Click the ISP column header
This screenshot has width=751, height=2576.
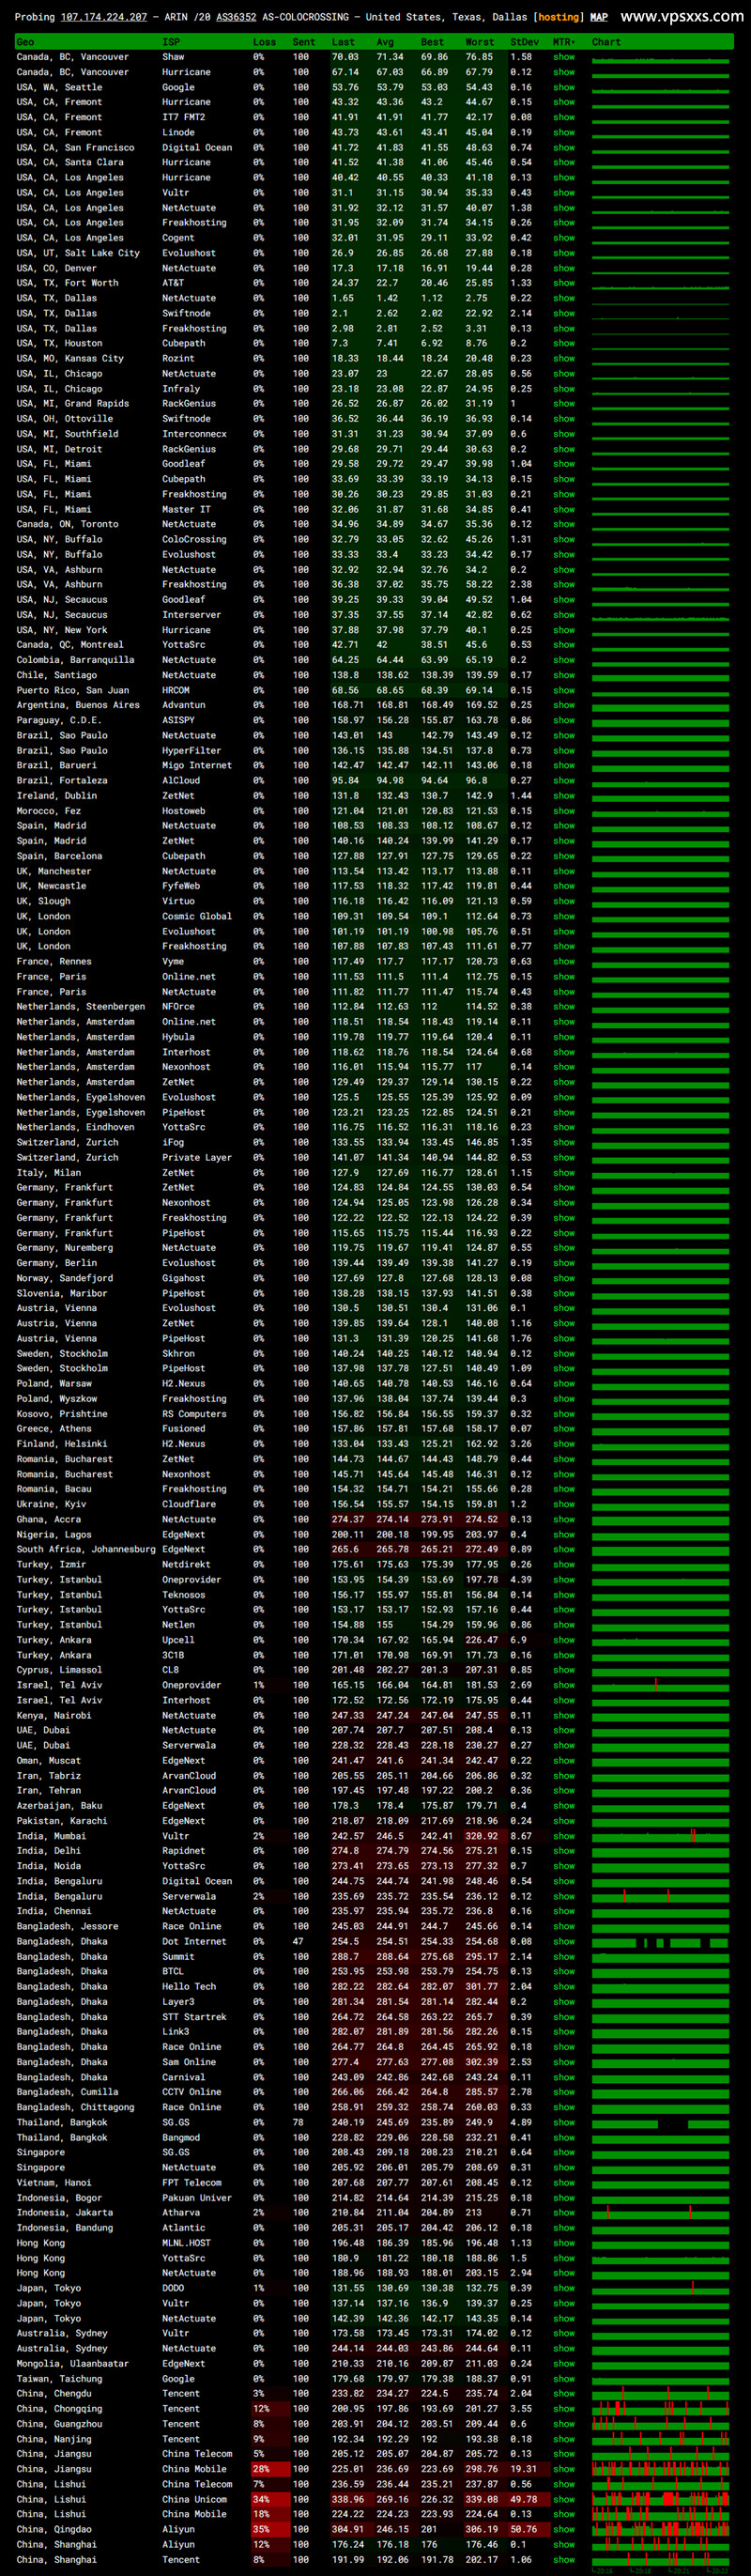171,42
